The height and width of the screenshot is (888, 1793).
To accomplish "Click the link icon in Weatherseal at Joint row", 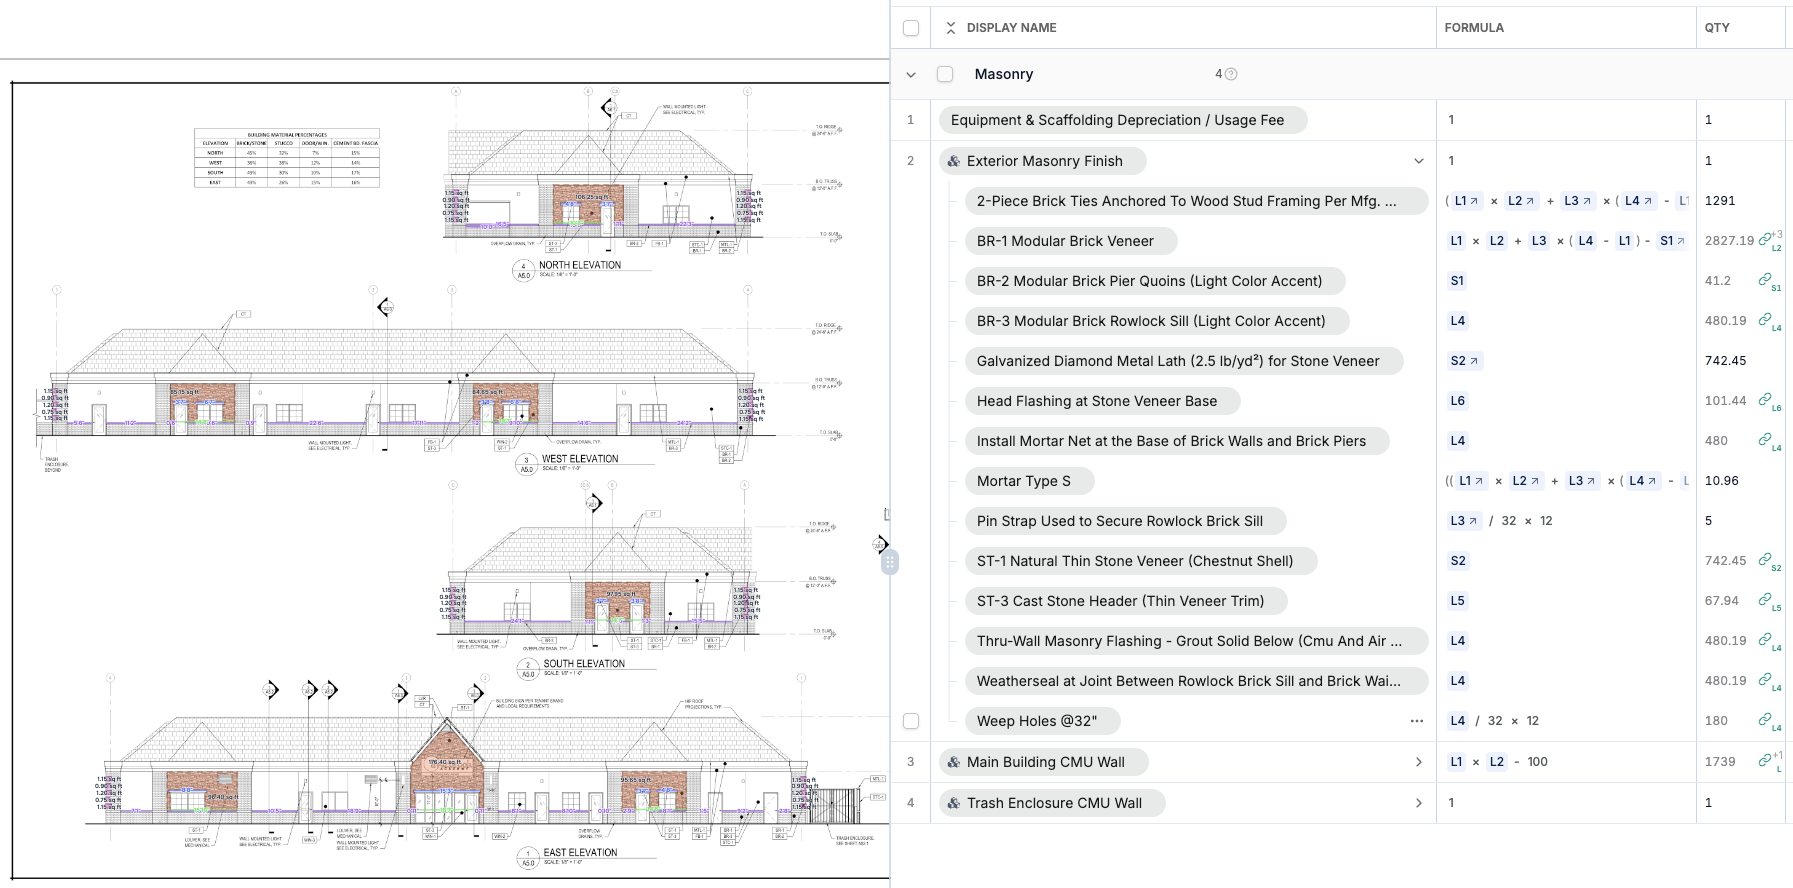I will [x=1765, y=680].
